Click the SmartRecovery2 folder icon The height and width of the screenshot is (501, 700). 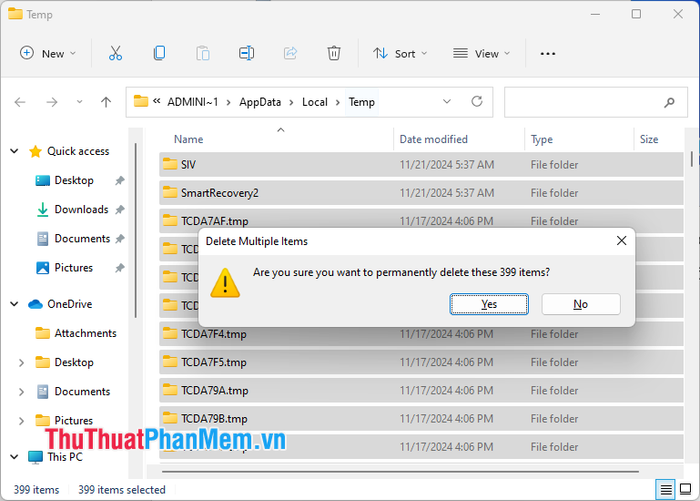pyautogui.click(x=170, y=192)
